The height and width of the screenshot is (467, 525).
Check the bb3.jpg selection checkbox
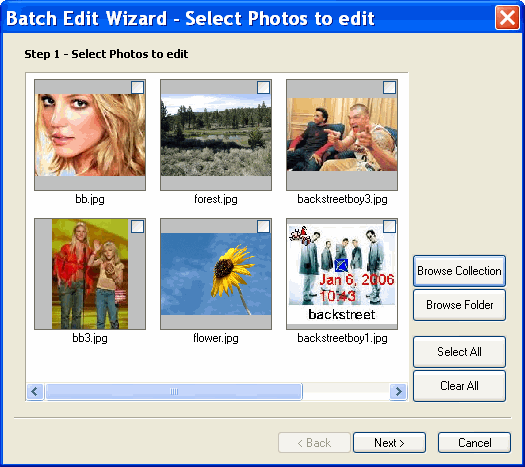[x=138, y=227]
